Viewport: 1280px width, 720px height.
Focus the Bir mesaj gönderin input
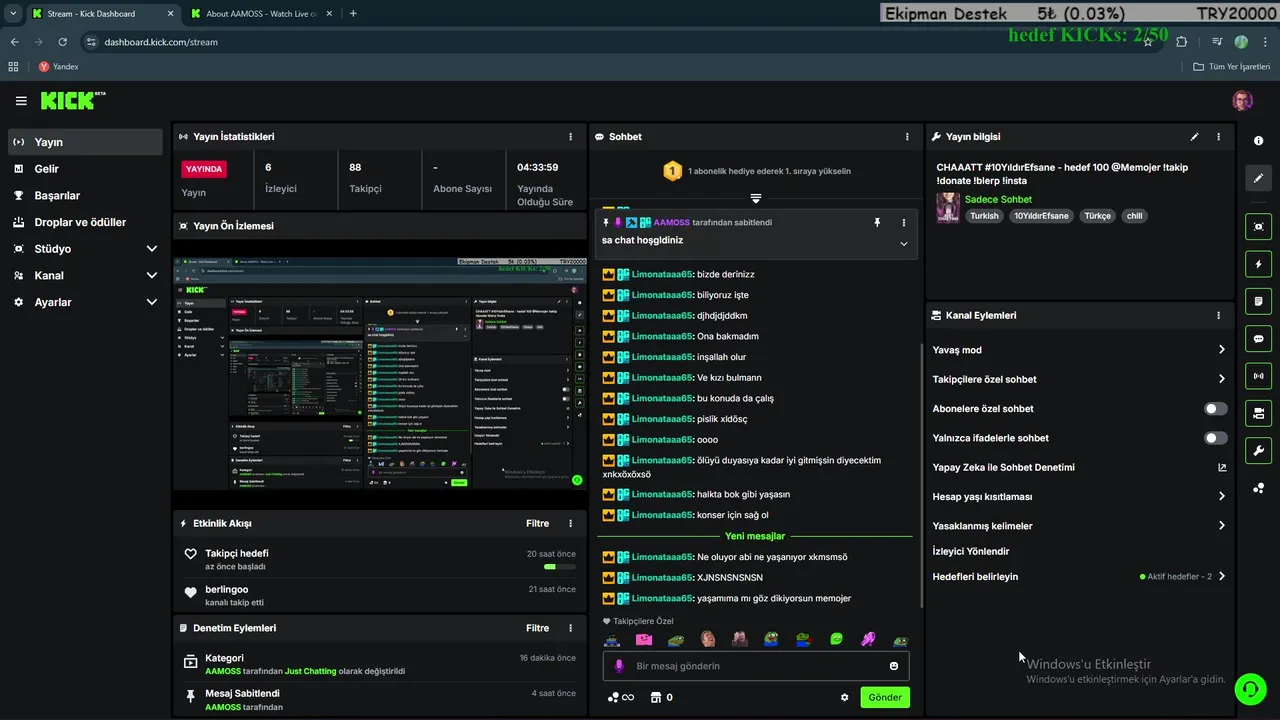[757, 666]
